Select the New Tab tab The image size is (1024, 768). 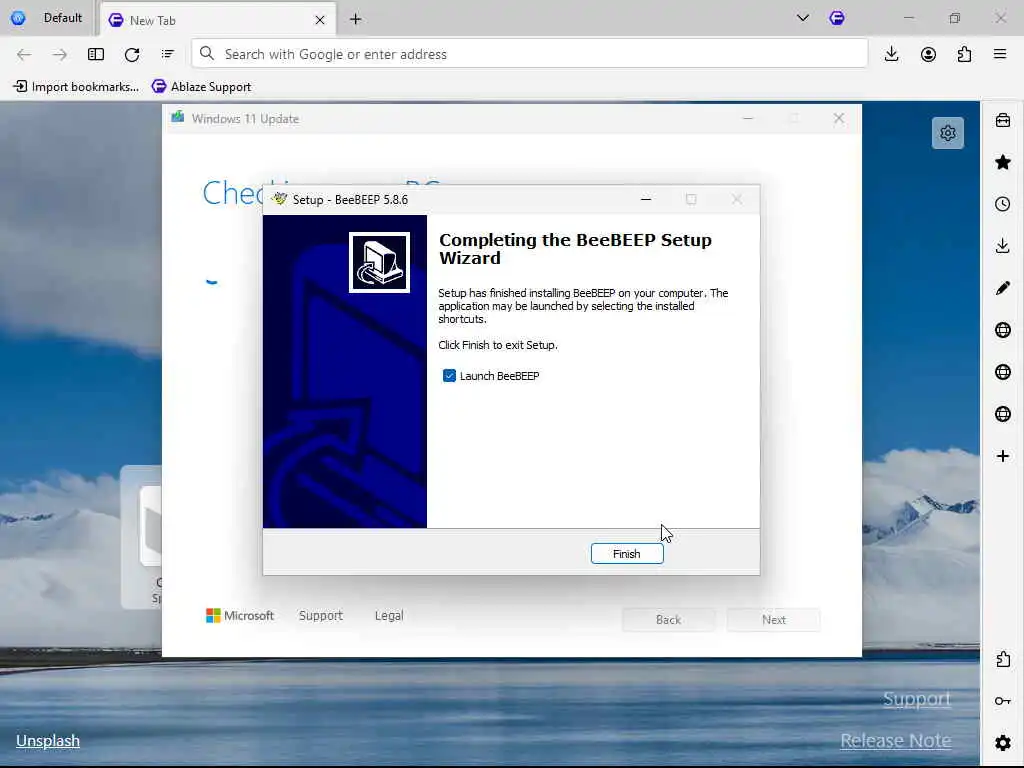(x=217, y=20)
